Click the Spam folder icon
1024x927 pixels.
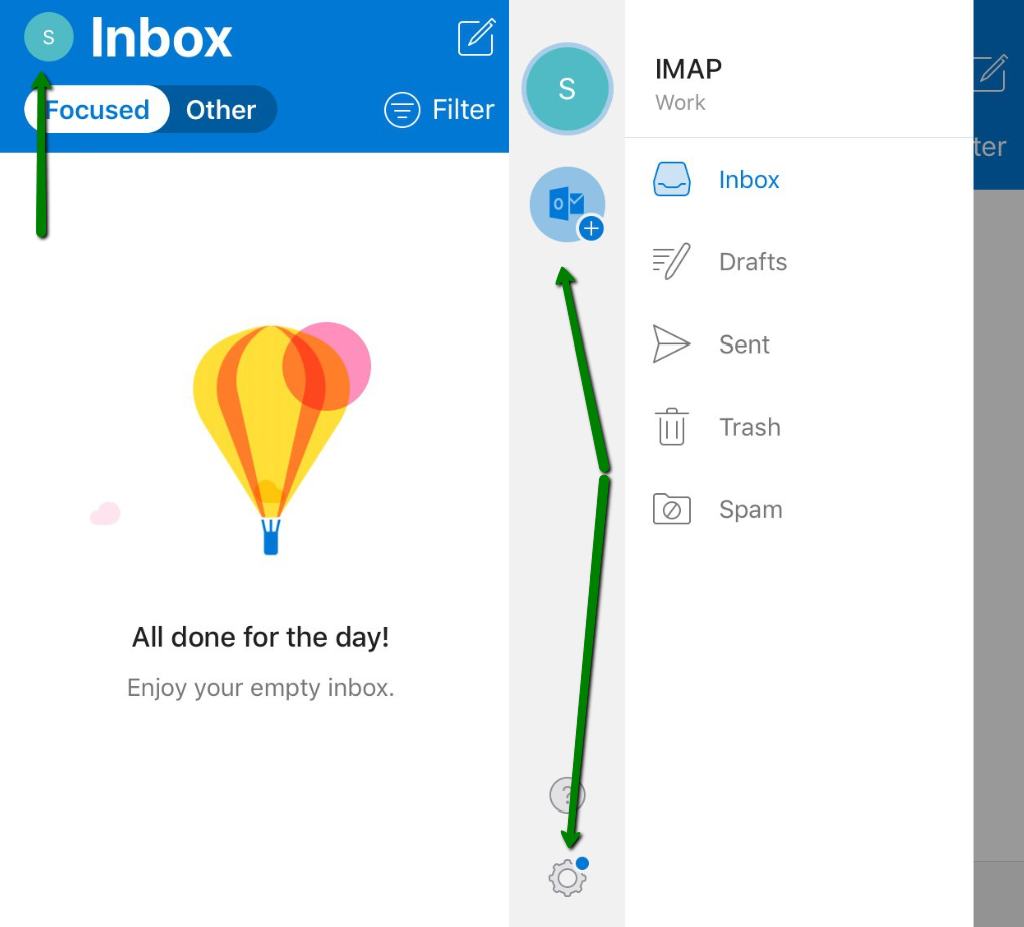click(x=671, y=509)
